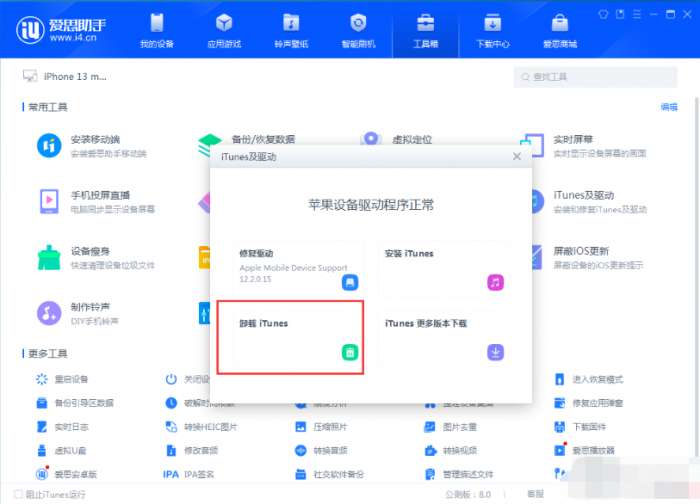Open the 压缩照片 compress photos tool

pyautogui.click(x=321, y=427)
